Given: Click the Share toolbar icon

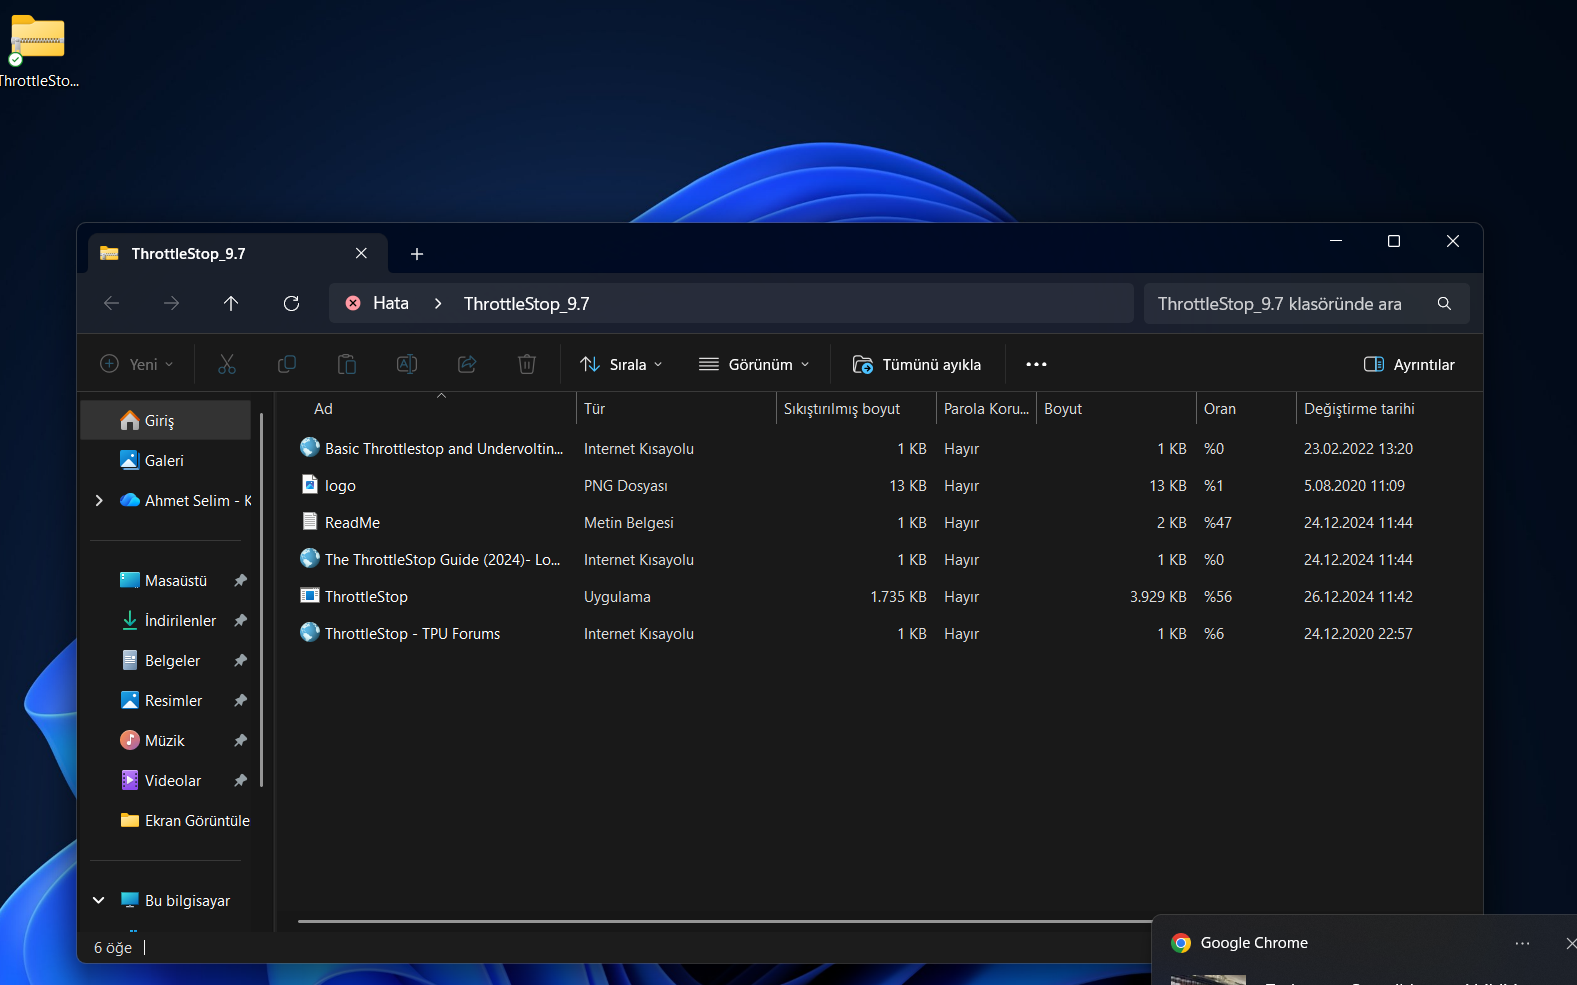Looking at the screenshot, I should pos(467,364).
